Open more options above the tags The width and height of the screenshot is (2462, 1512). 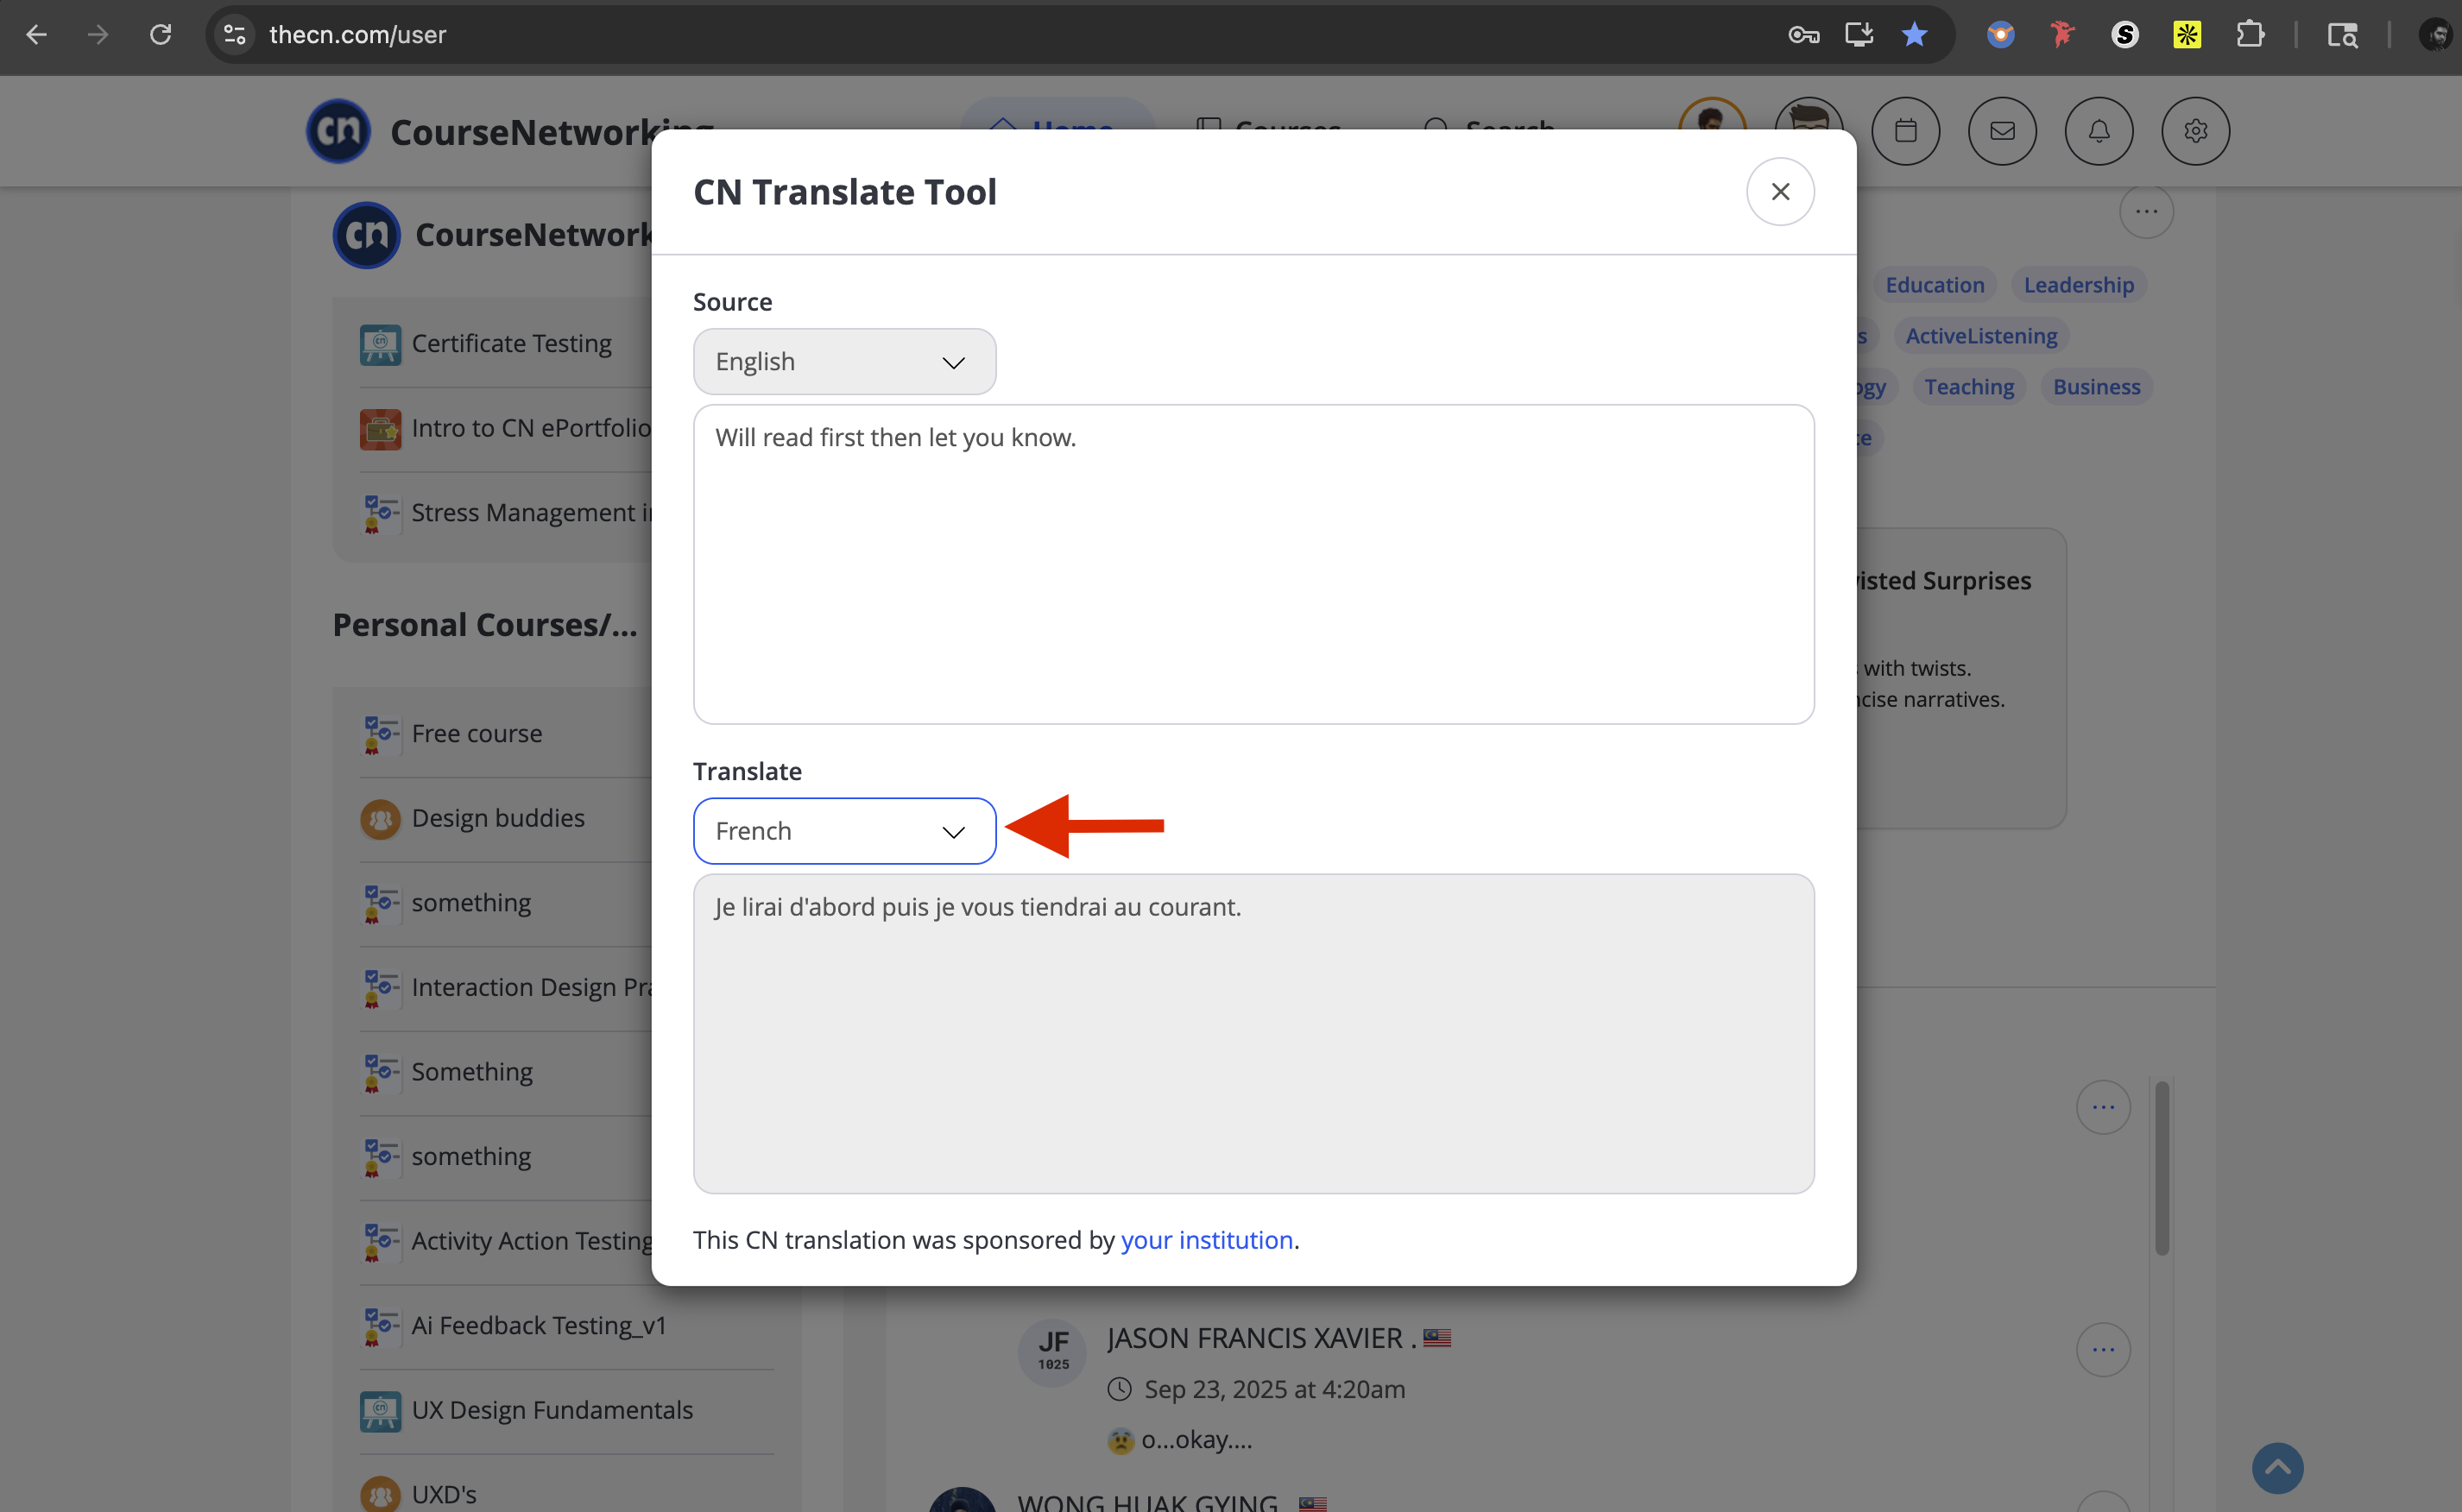(x=2146, y=211)
